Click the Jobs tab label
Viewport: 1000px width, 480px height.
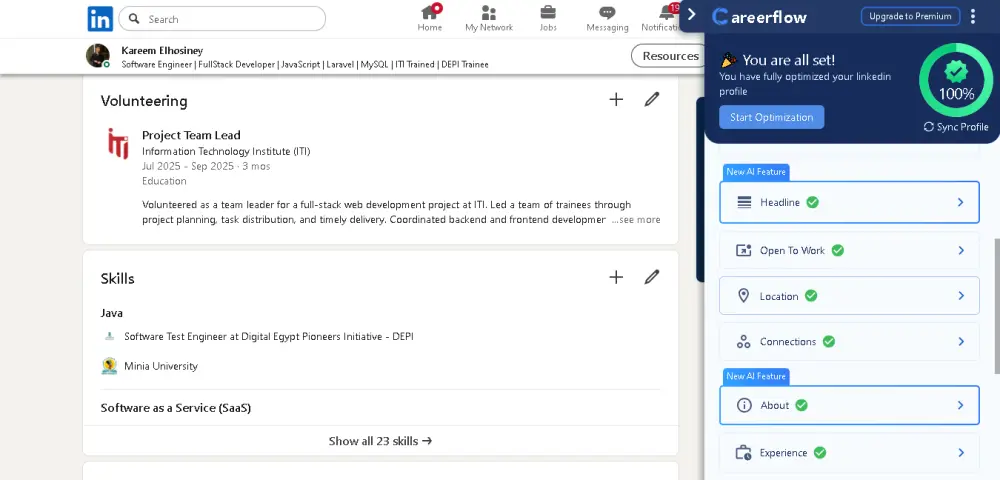pos(548,27)
